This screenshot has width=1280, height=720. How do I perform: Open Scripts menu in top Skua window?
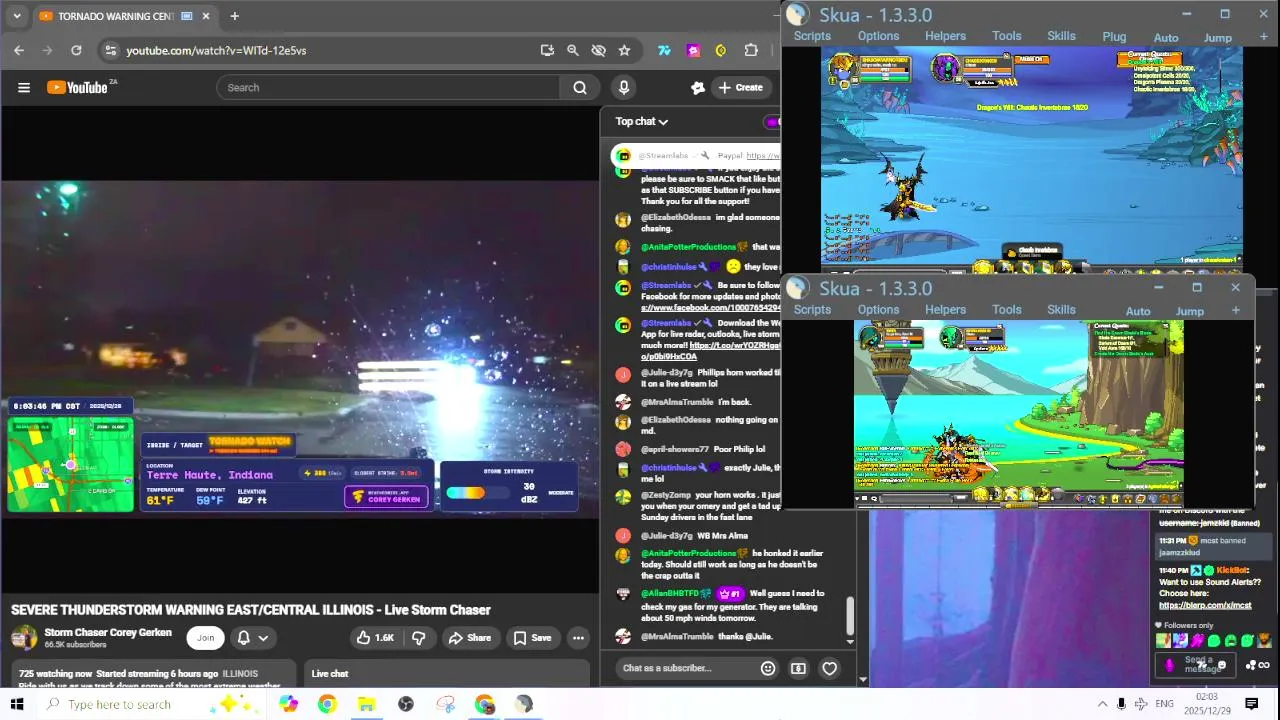[812, 36]
